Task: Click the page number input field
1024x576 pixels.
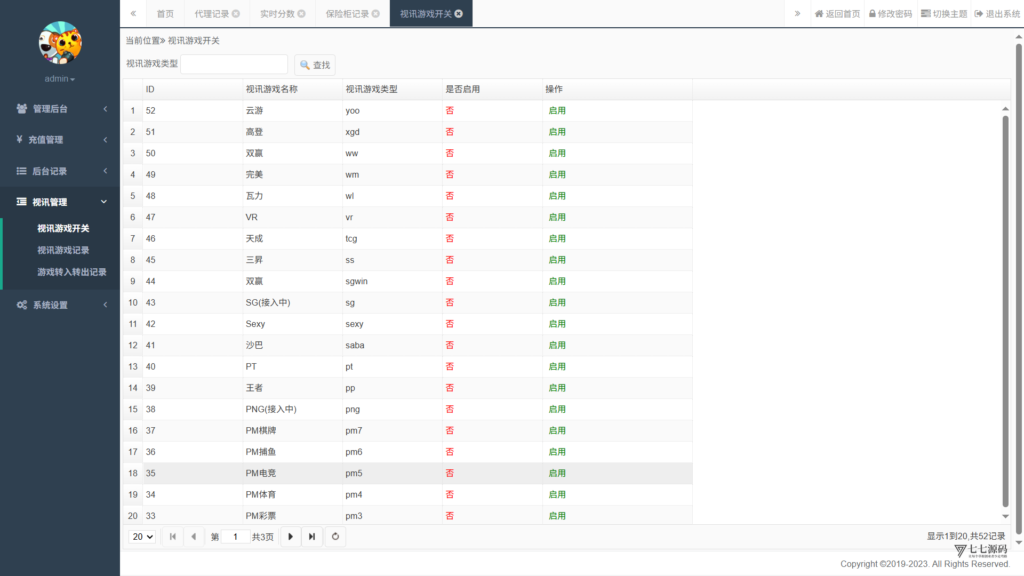Action: (235, 537)
